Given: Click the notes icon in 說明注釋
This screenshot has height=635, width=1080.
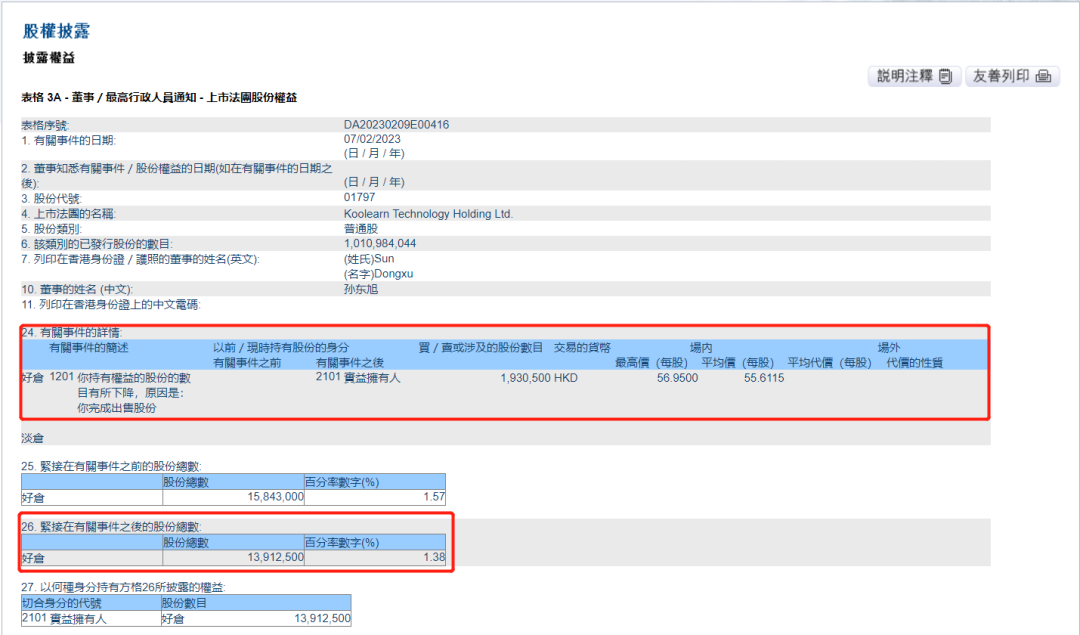Looking at the screenshot, I should 946,76.
